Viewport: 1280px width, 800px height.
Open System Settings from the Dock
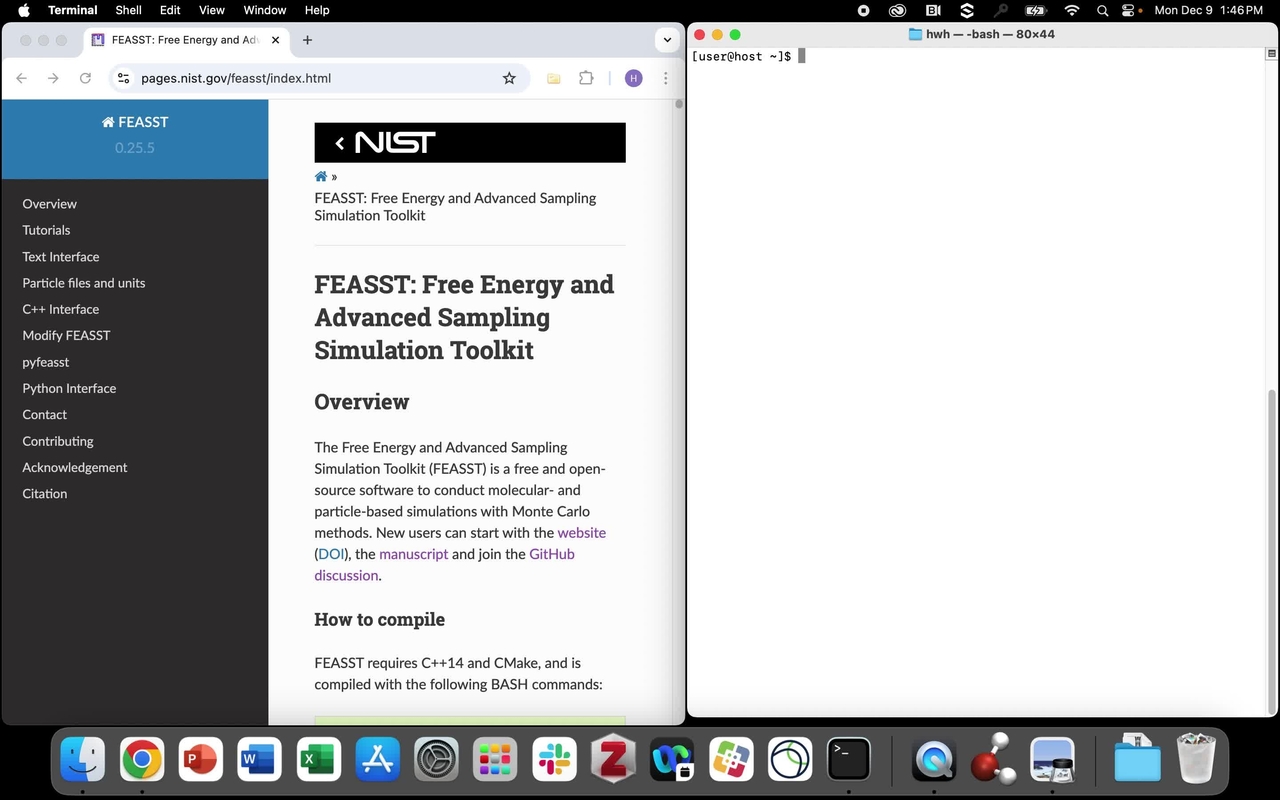[x=437, y=760]
